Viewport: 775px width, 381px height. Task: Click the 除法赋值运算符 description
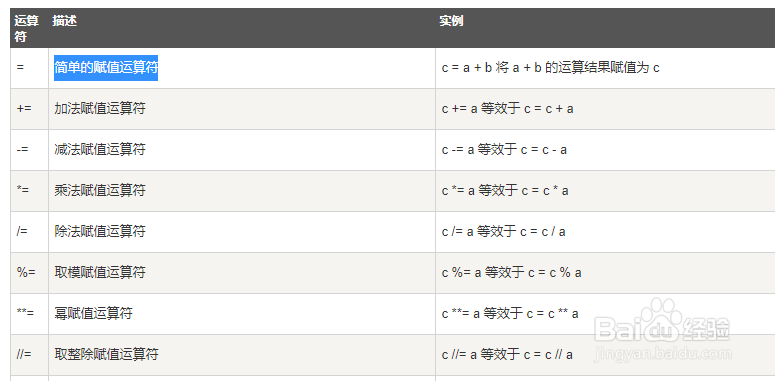(x=100, y=232)
